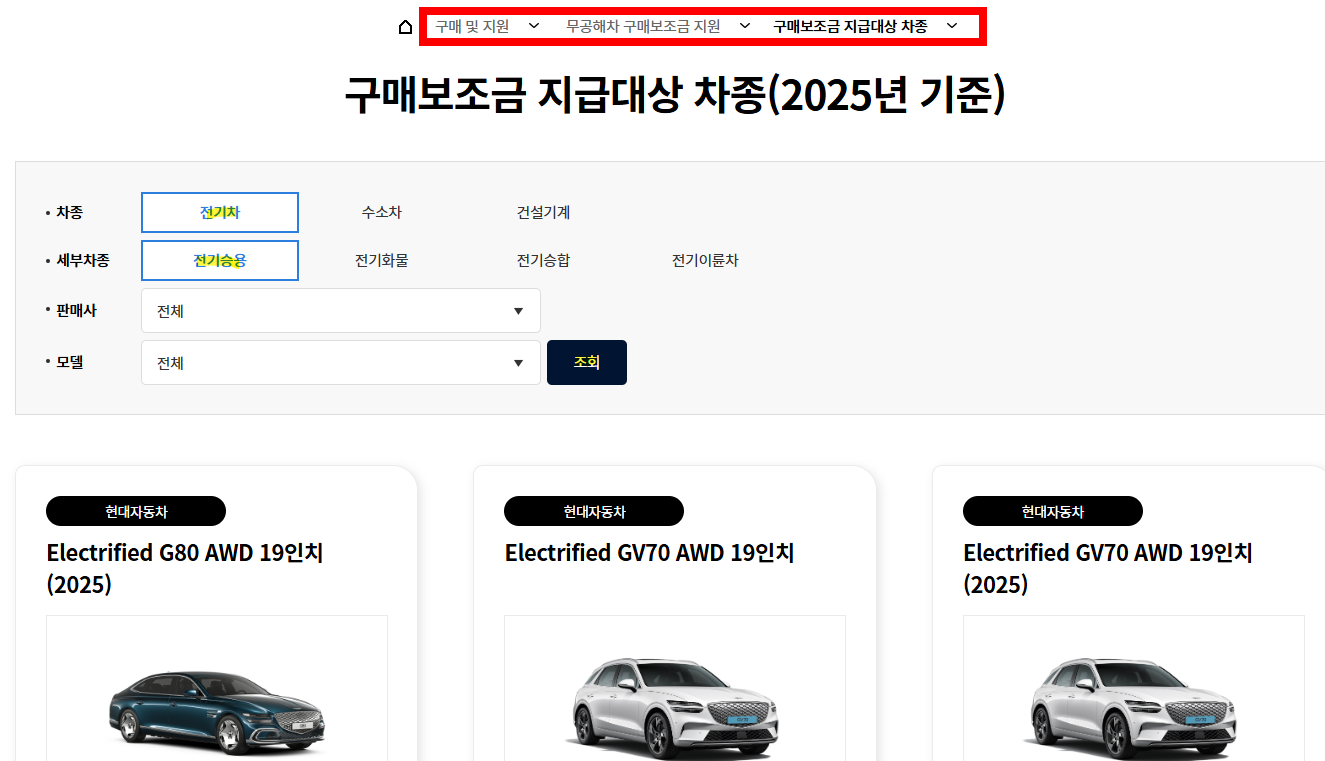The image size is (1325, 761).
Task: Open the 모델 select box
Action: [x=341, y=363]
